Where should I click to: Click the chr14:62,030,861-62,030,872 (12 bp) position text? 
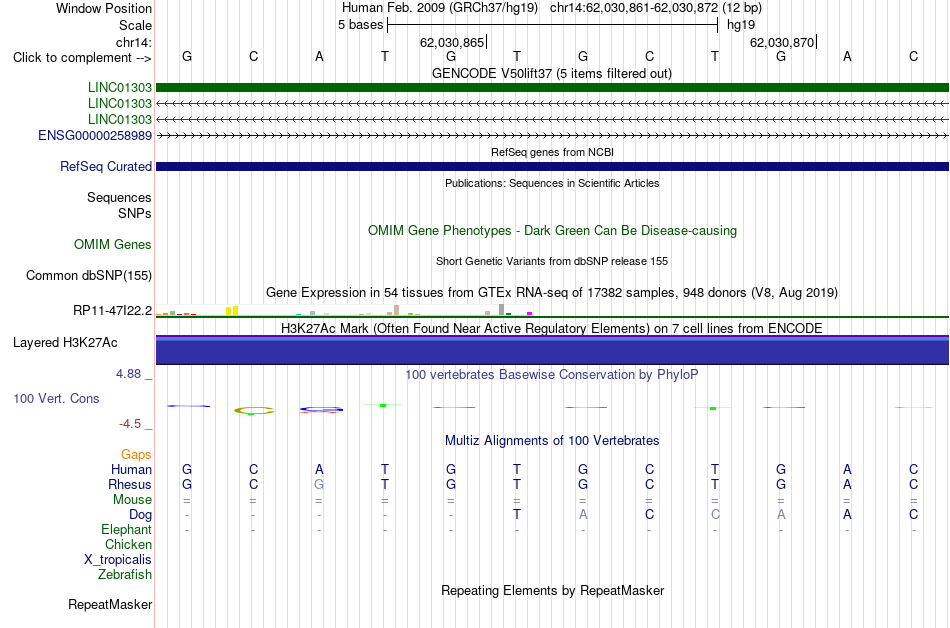click(x=656, y=8)
